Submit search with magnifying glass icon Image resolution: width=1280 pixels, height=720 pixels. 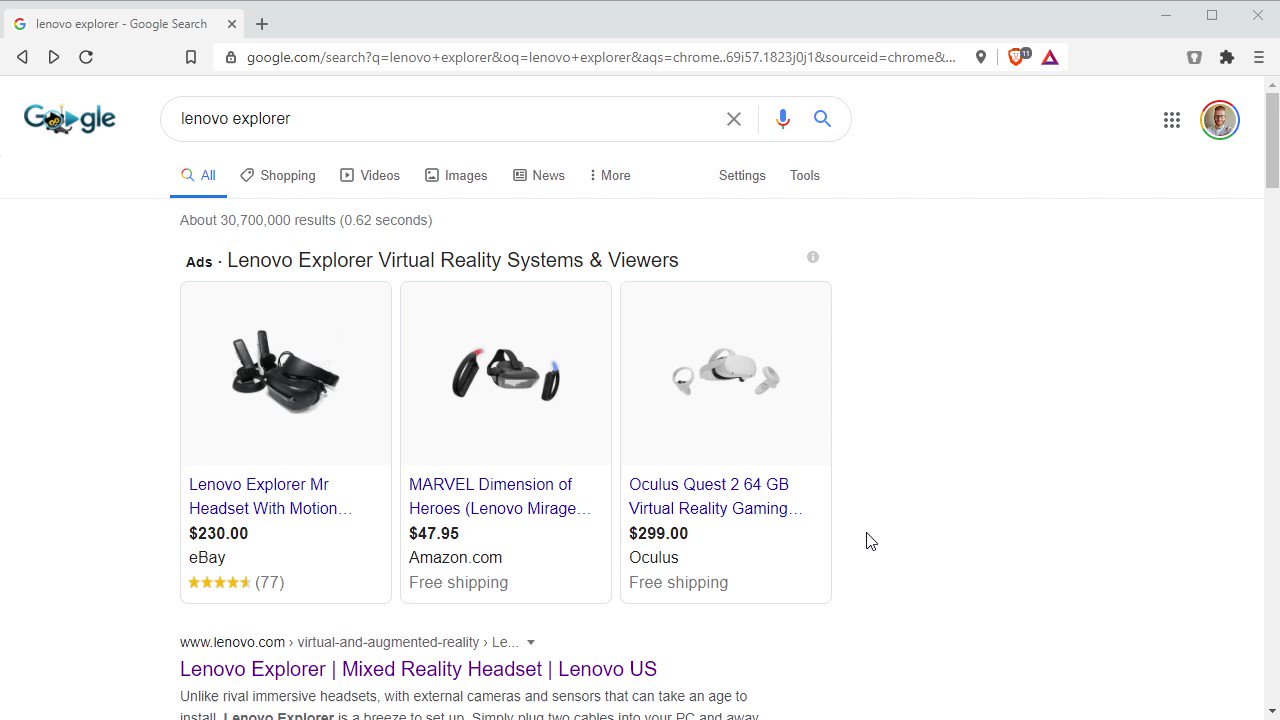822,119
